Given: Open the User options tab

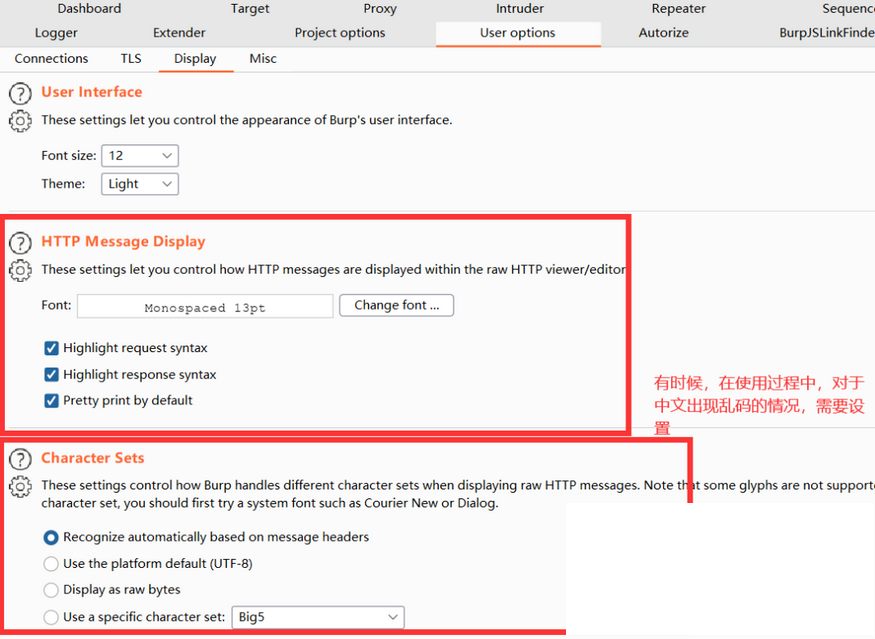Looking at the screenshot, I should [x=518, y=33].
